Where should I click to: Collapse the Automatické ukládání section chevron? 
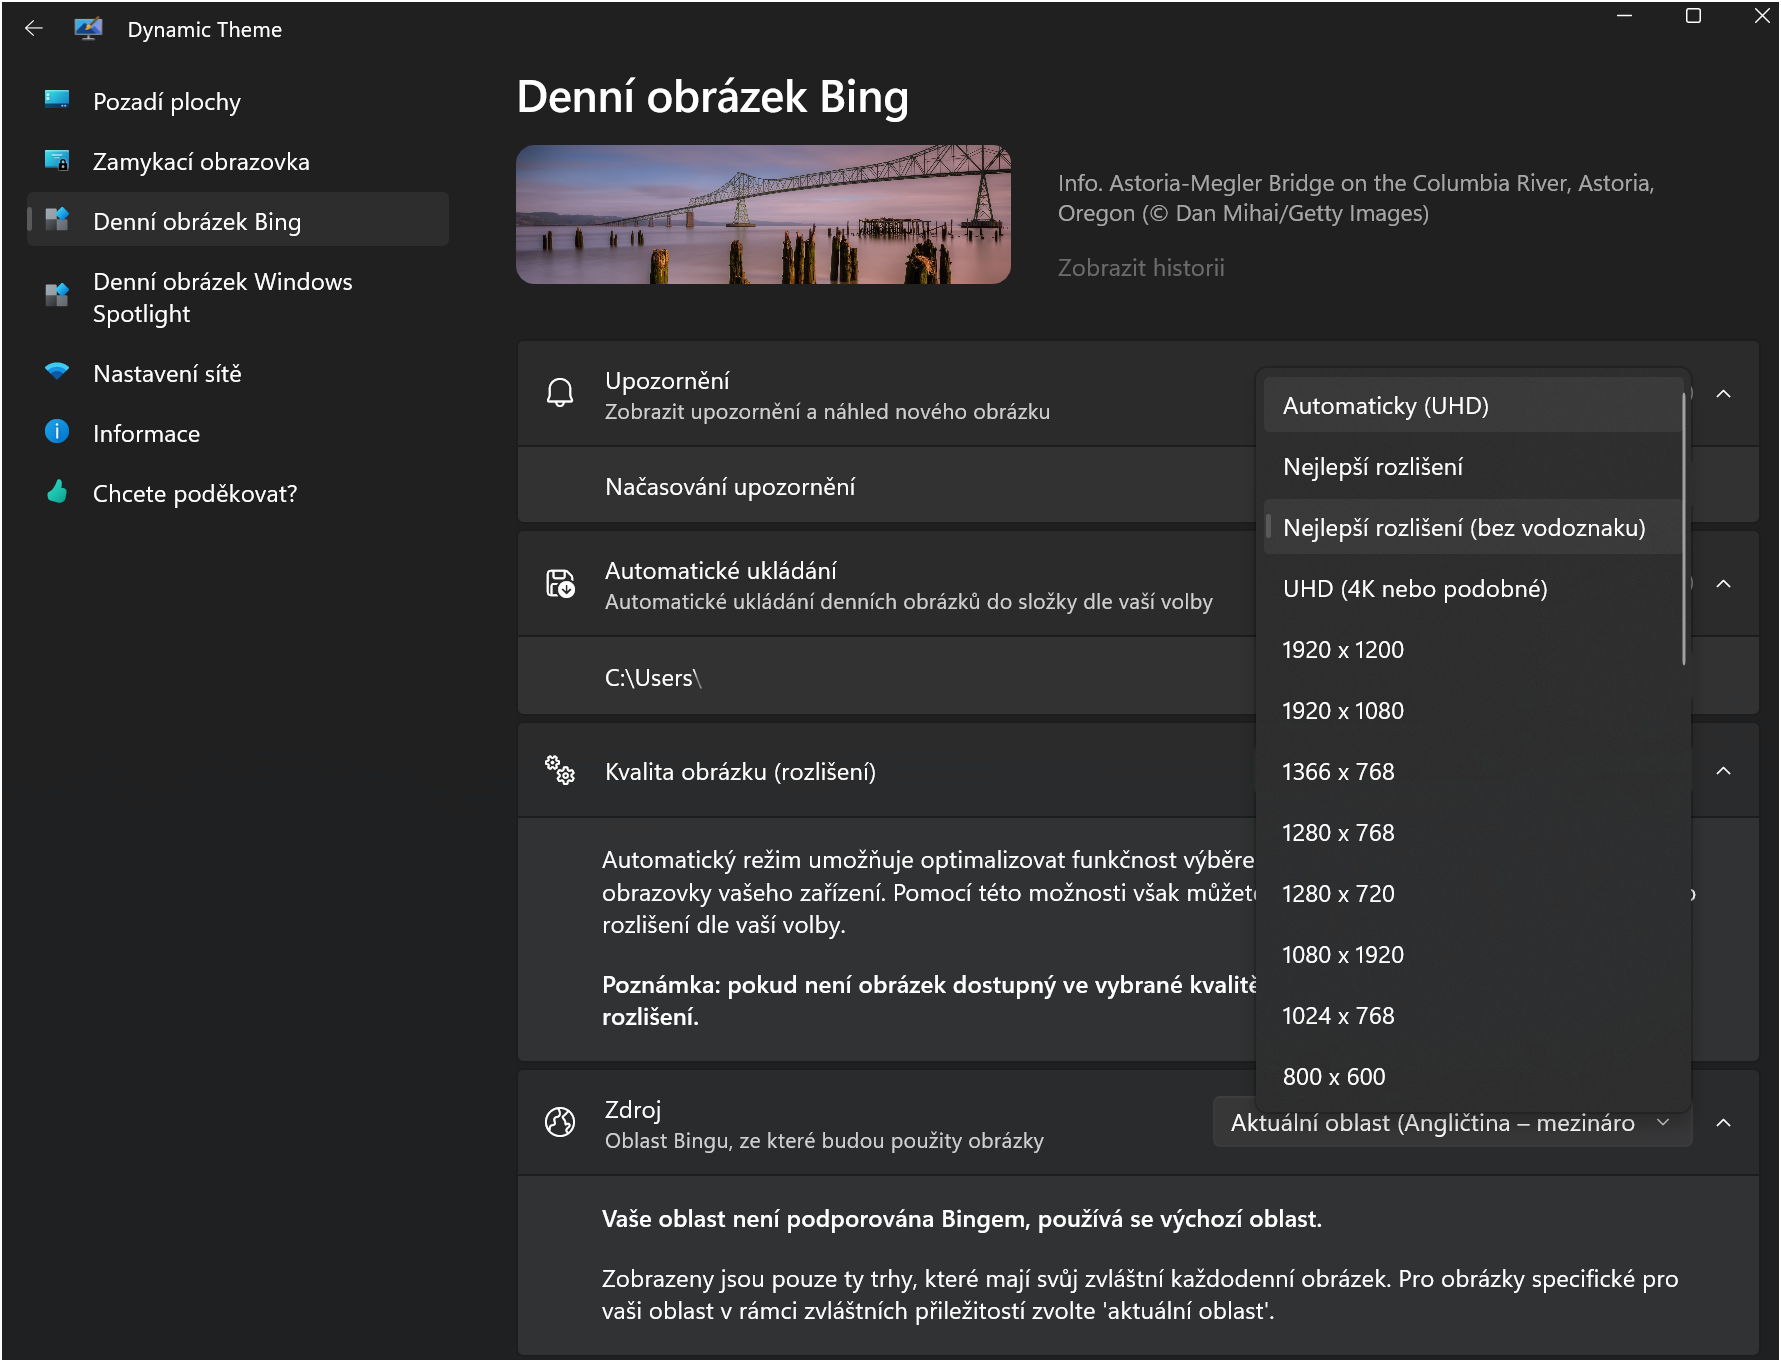click(x=1723, y=584)
